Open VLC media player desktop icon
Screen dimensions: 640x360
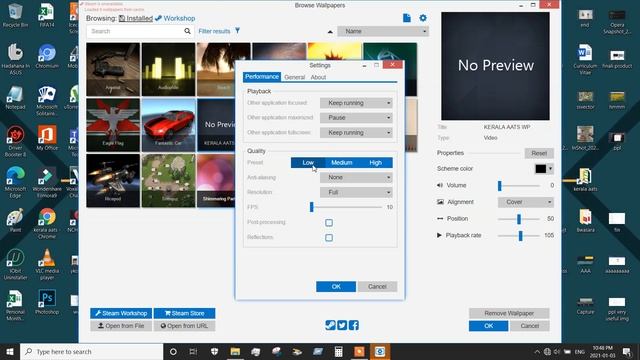[x=47, y=264]
